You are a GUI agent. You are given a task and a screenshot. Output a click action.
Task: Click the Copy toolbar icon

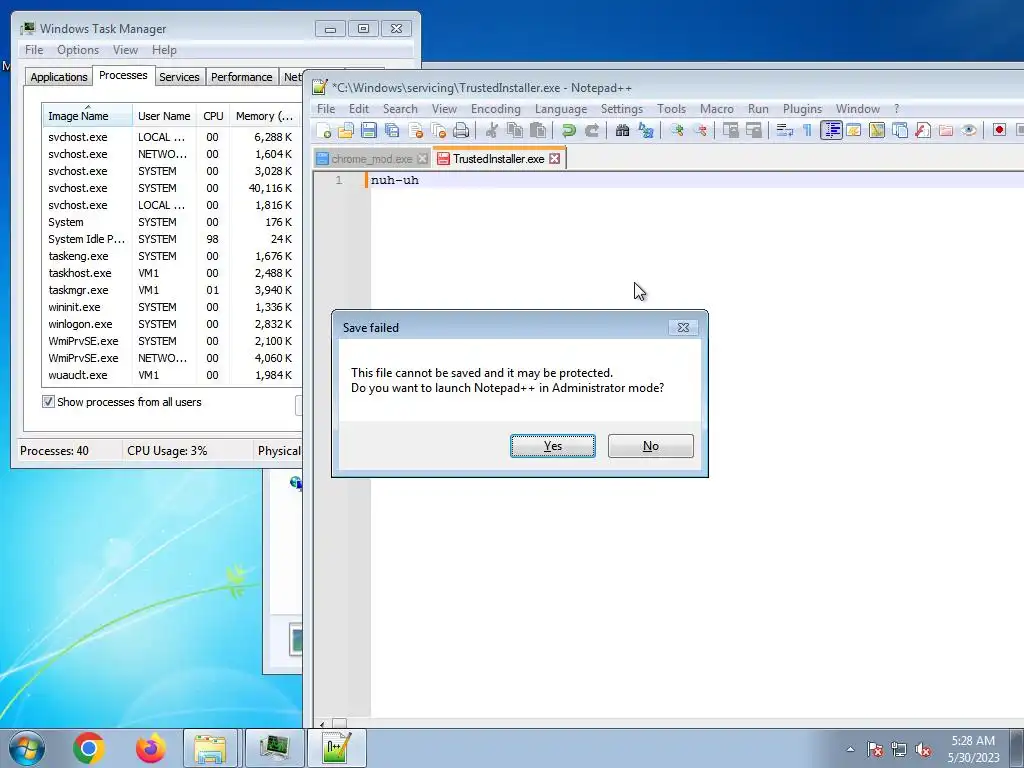click(x=515, y=131)
